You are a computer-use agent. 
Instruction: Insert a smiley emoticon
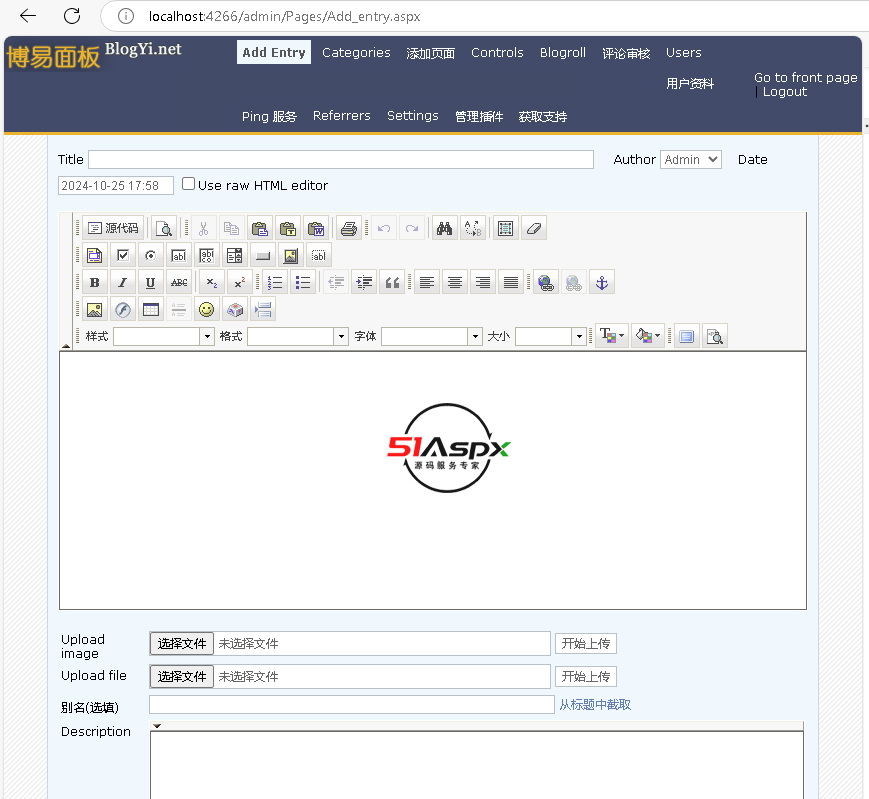[x=207, y=309]
